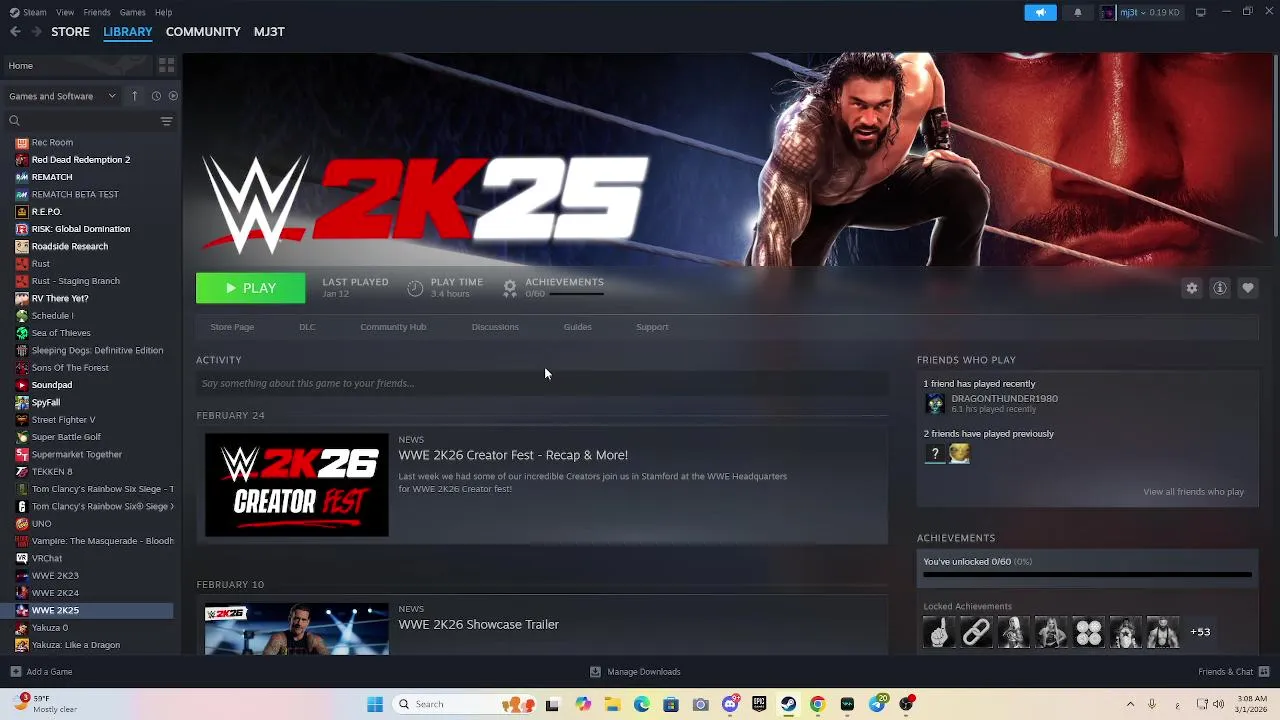The width and height of the screenshot is (1280, 720).
Task: Click the chain link locked achievement icon
Action: coord(976,633)
